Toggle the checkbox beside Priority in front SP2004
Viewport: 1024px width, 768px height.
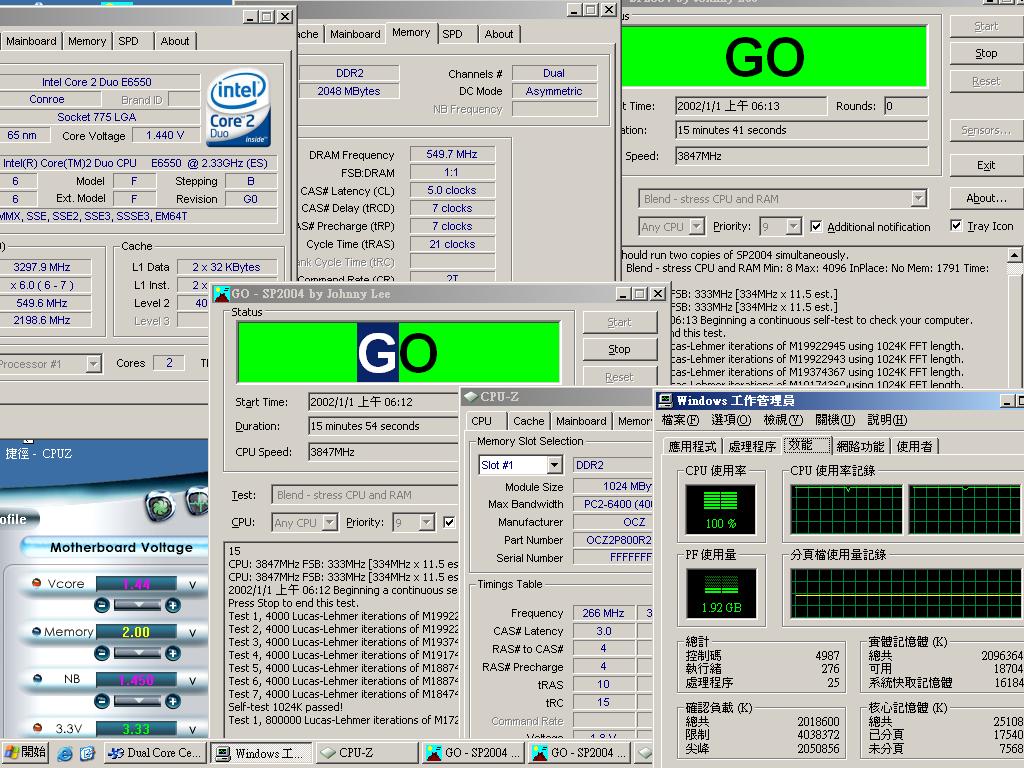point(449,522)
